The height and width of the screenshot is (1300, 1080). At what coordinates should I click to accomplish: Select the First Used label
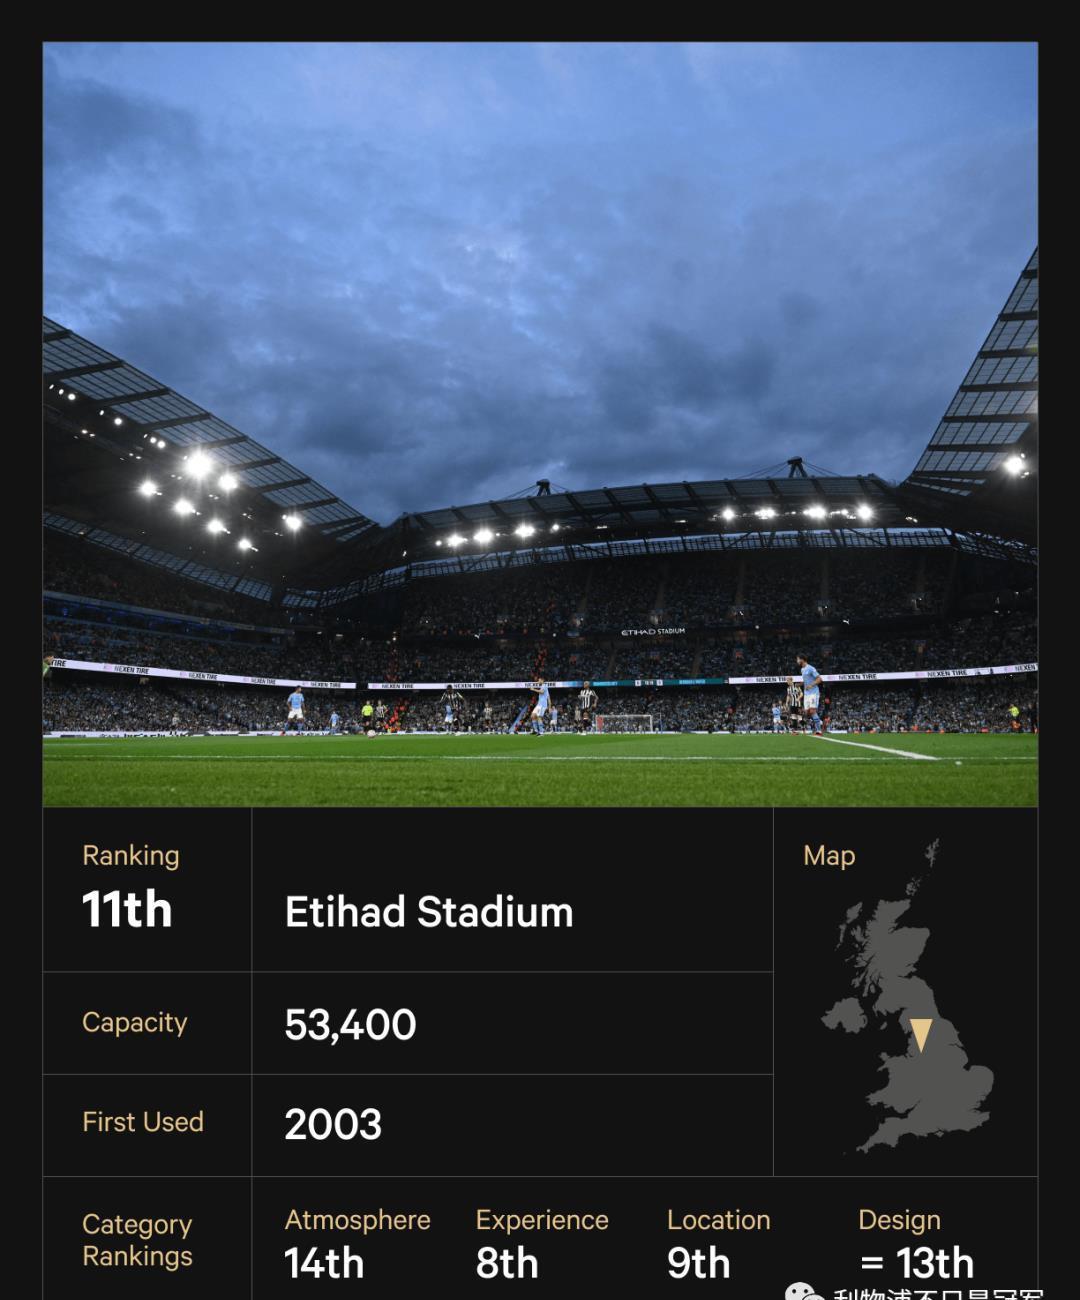143,1122
